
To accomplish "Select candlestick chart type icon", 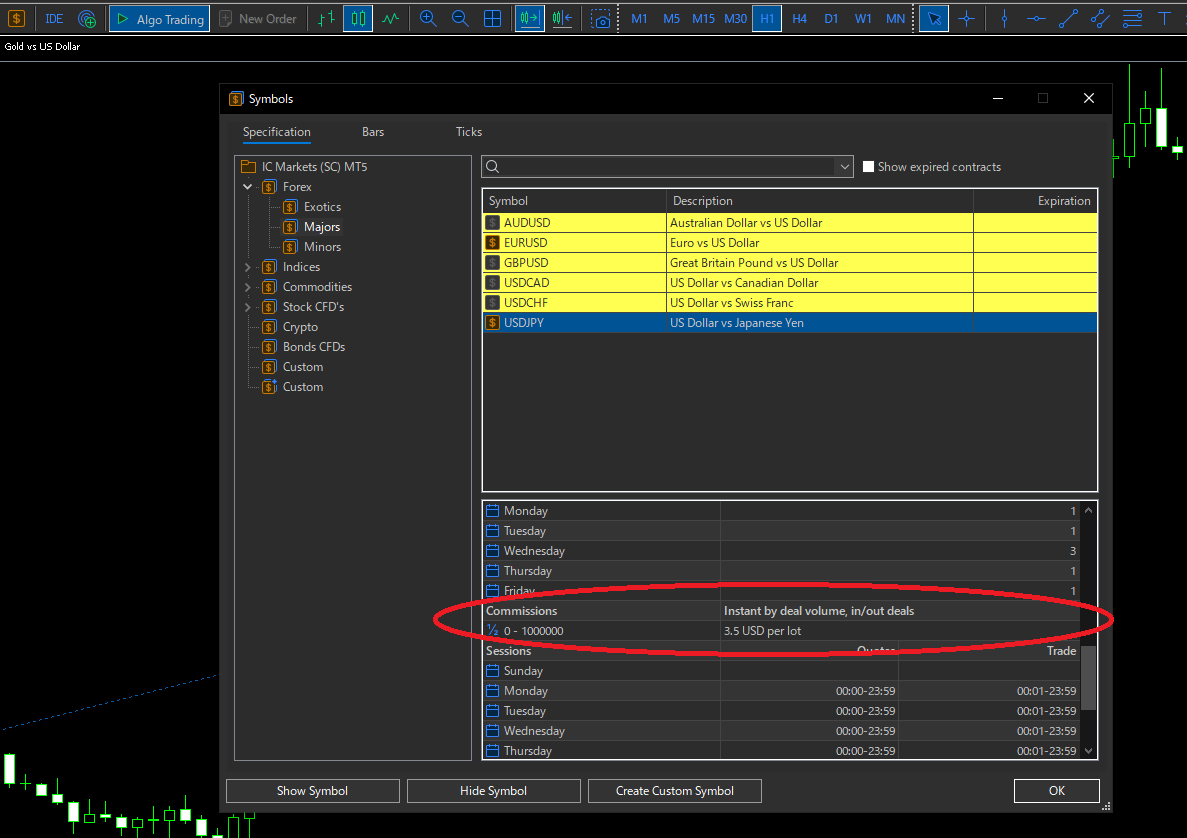I will [x=357, y=19].
